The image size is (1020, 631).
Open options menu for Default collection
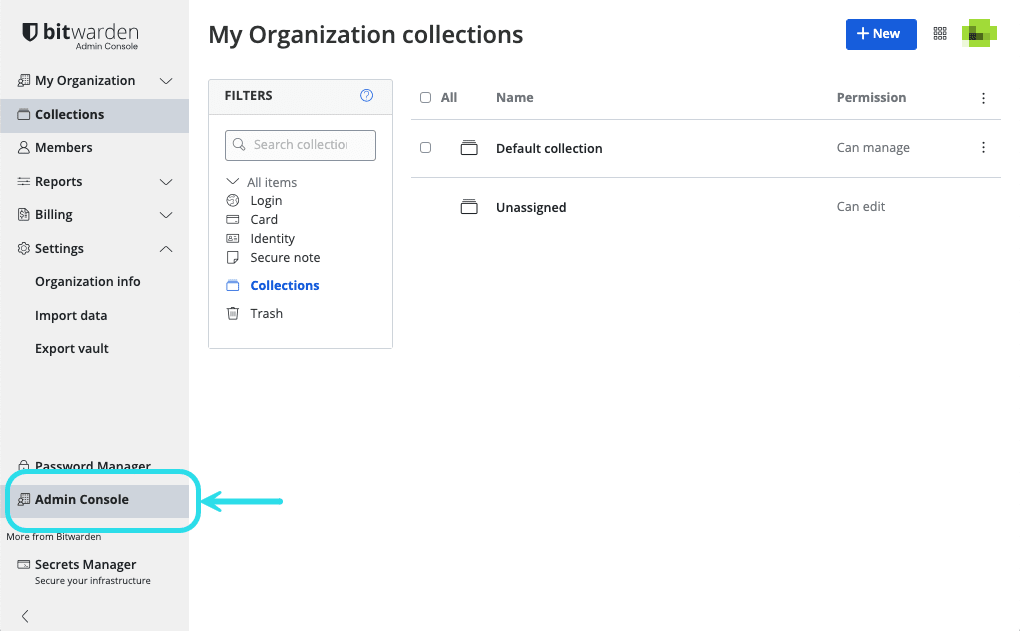[983, 147]
